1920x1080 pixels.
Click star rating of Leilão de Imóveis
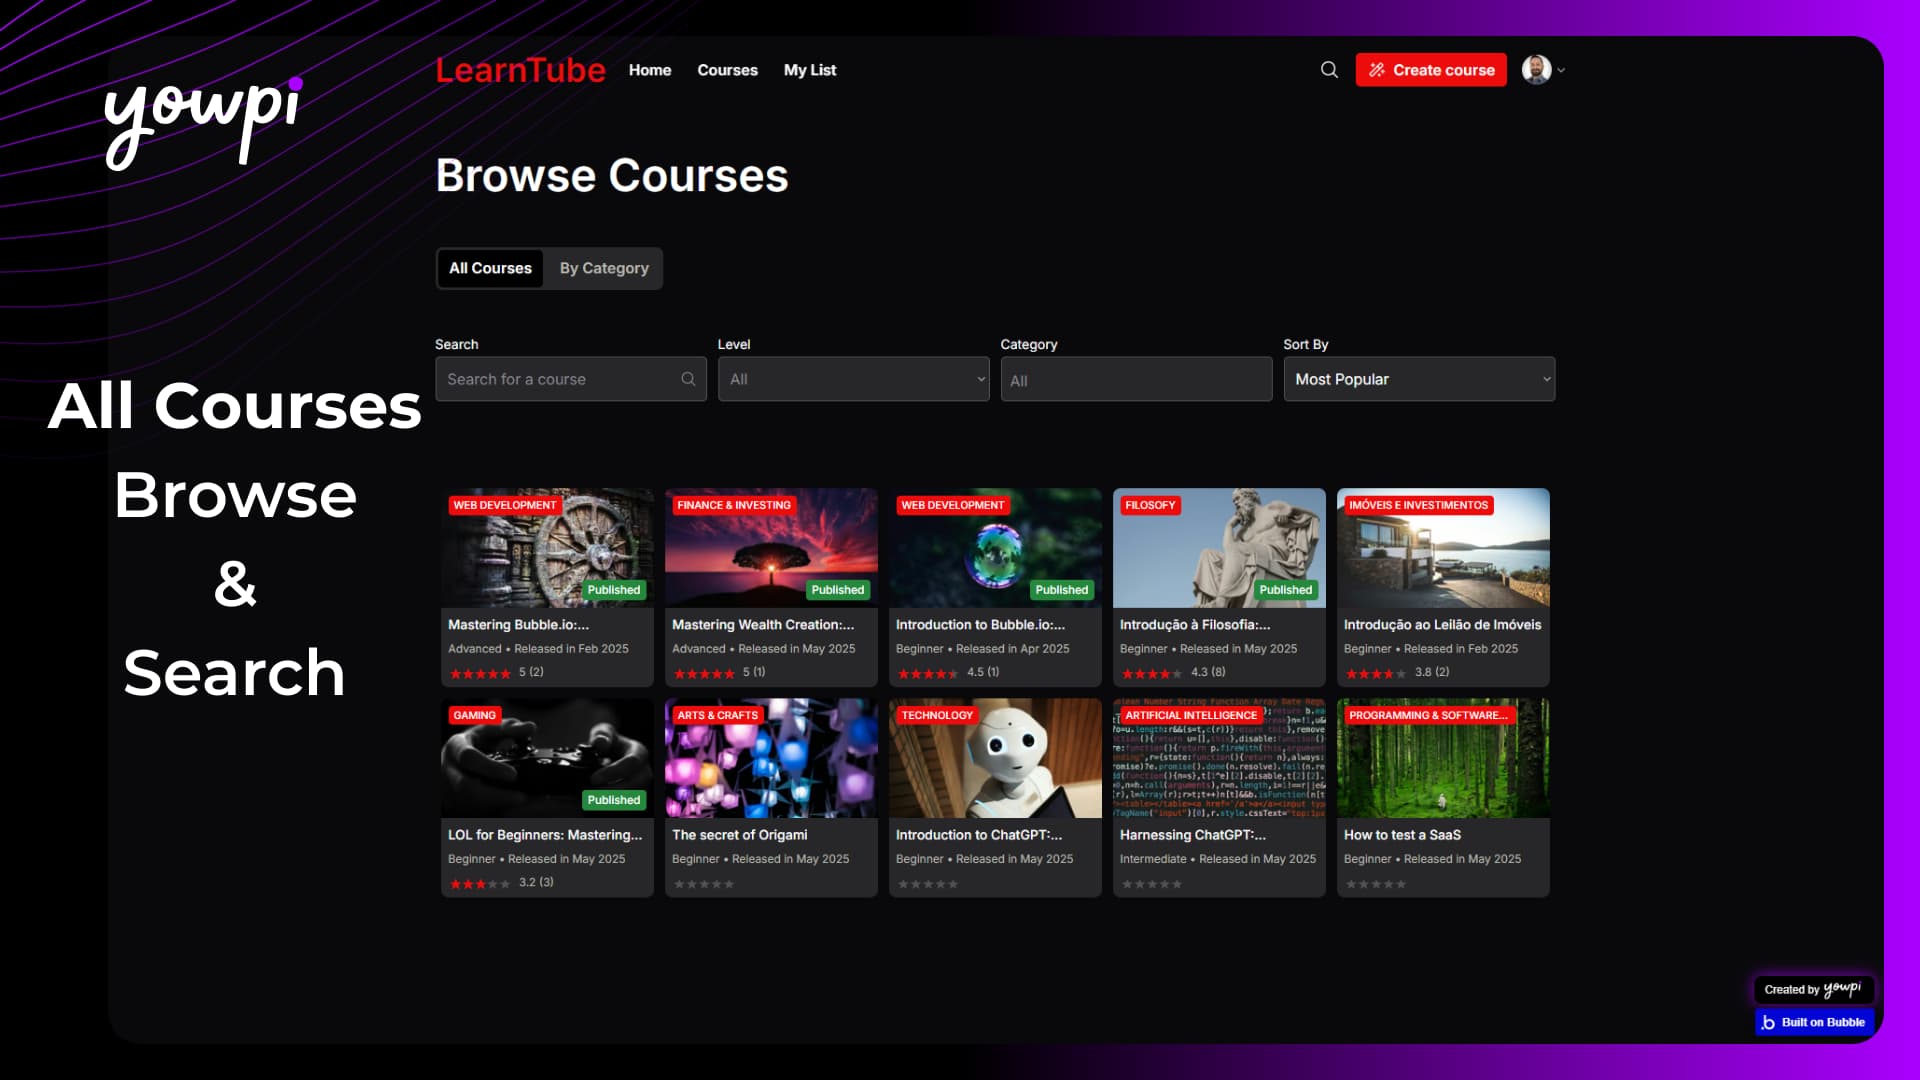(1376, 673)
